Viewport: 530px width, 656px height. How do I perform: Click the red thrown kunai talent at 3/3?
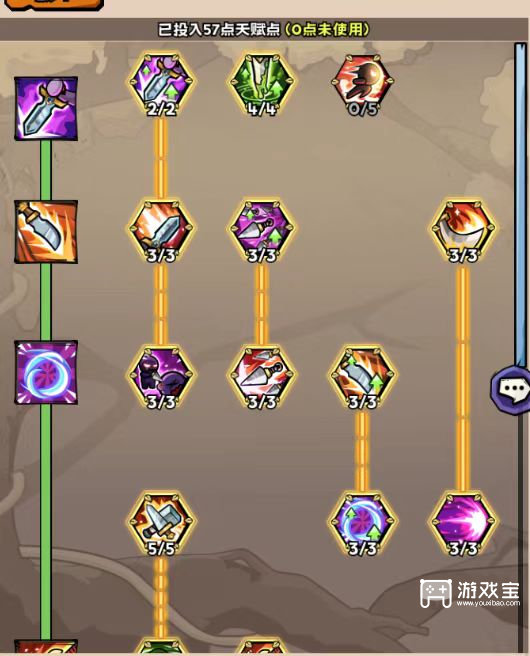coord(262,377)
